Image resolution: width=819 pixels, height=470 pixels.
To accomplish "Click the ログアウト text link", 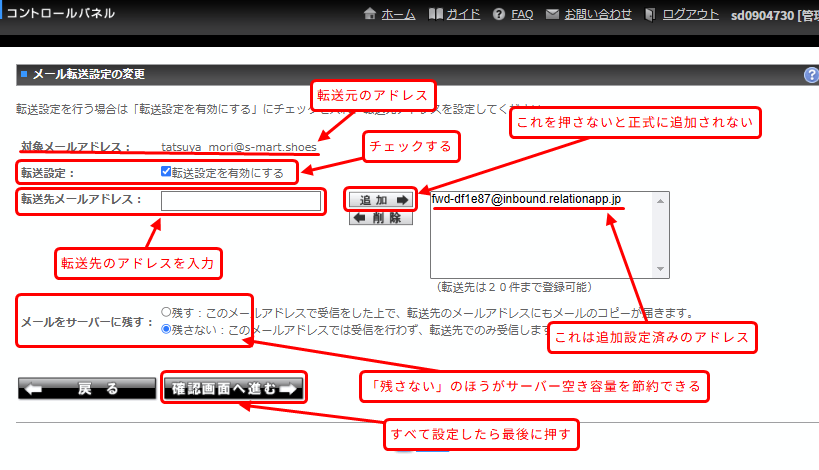I will [x=691, y=14].
